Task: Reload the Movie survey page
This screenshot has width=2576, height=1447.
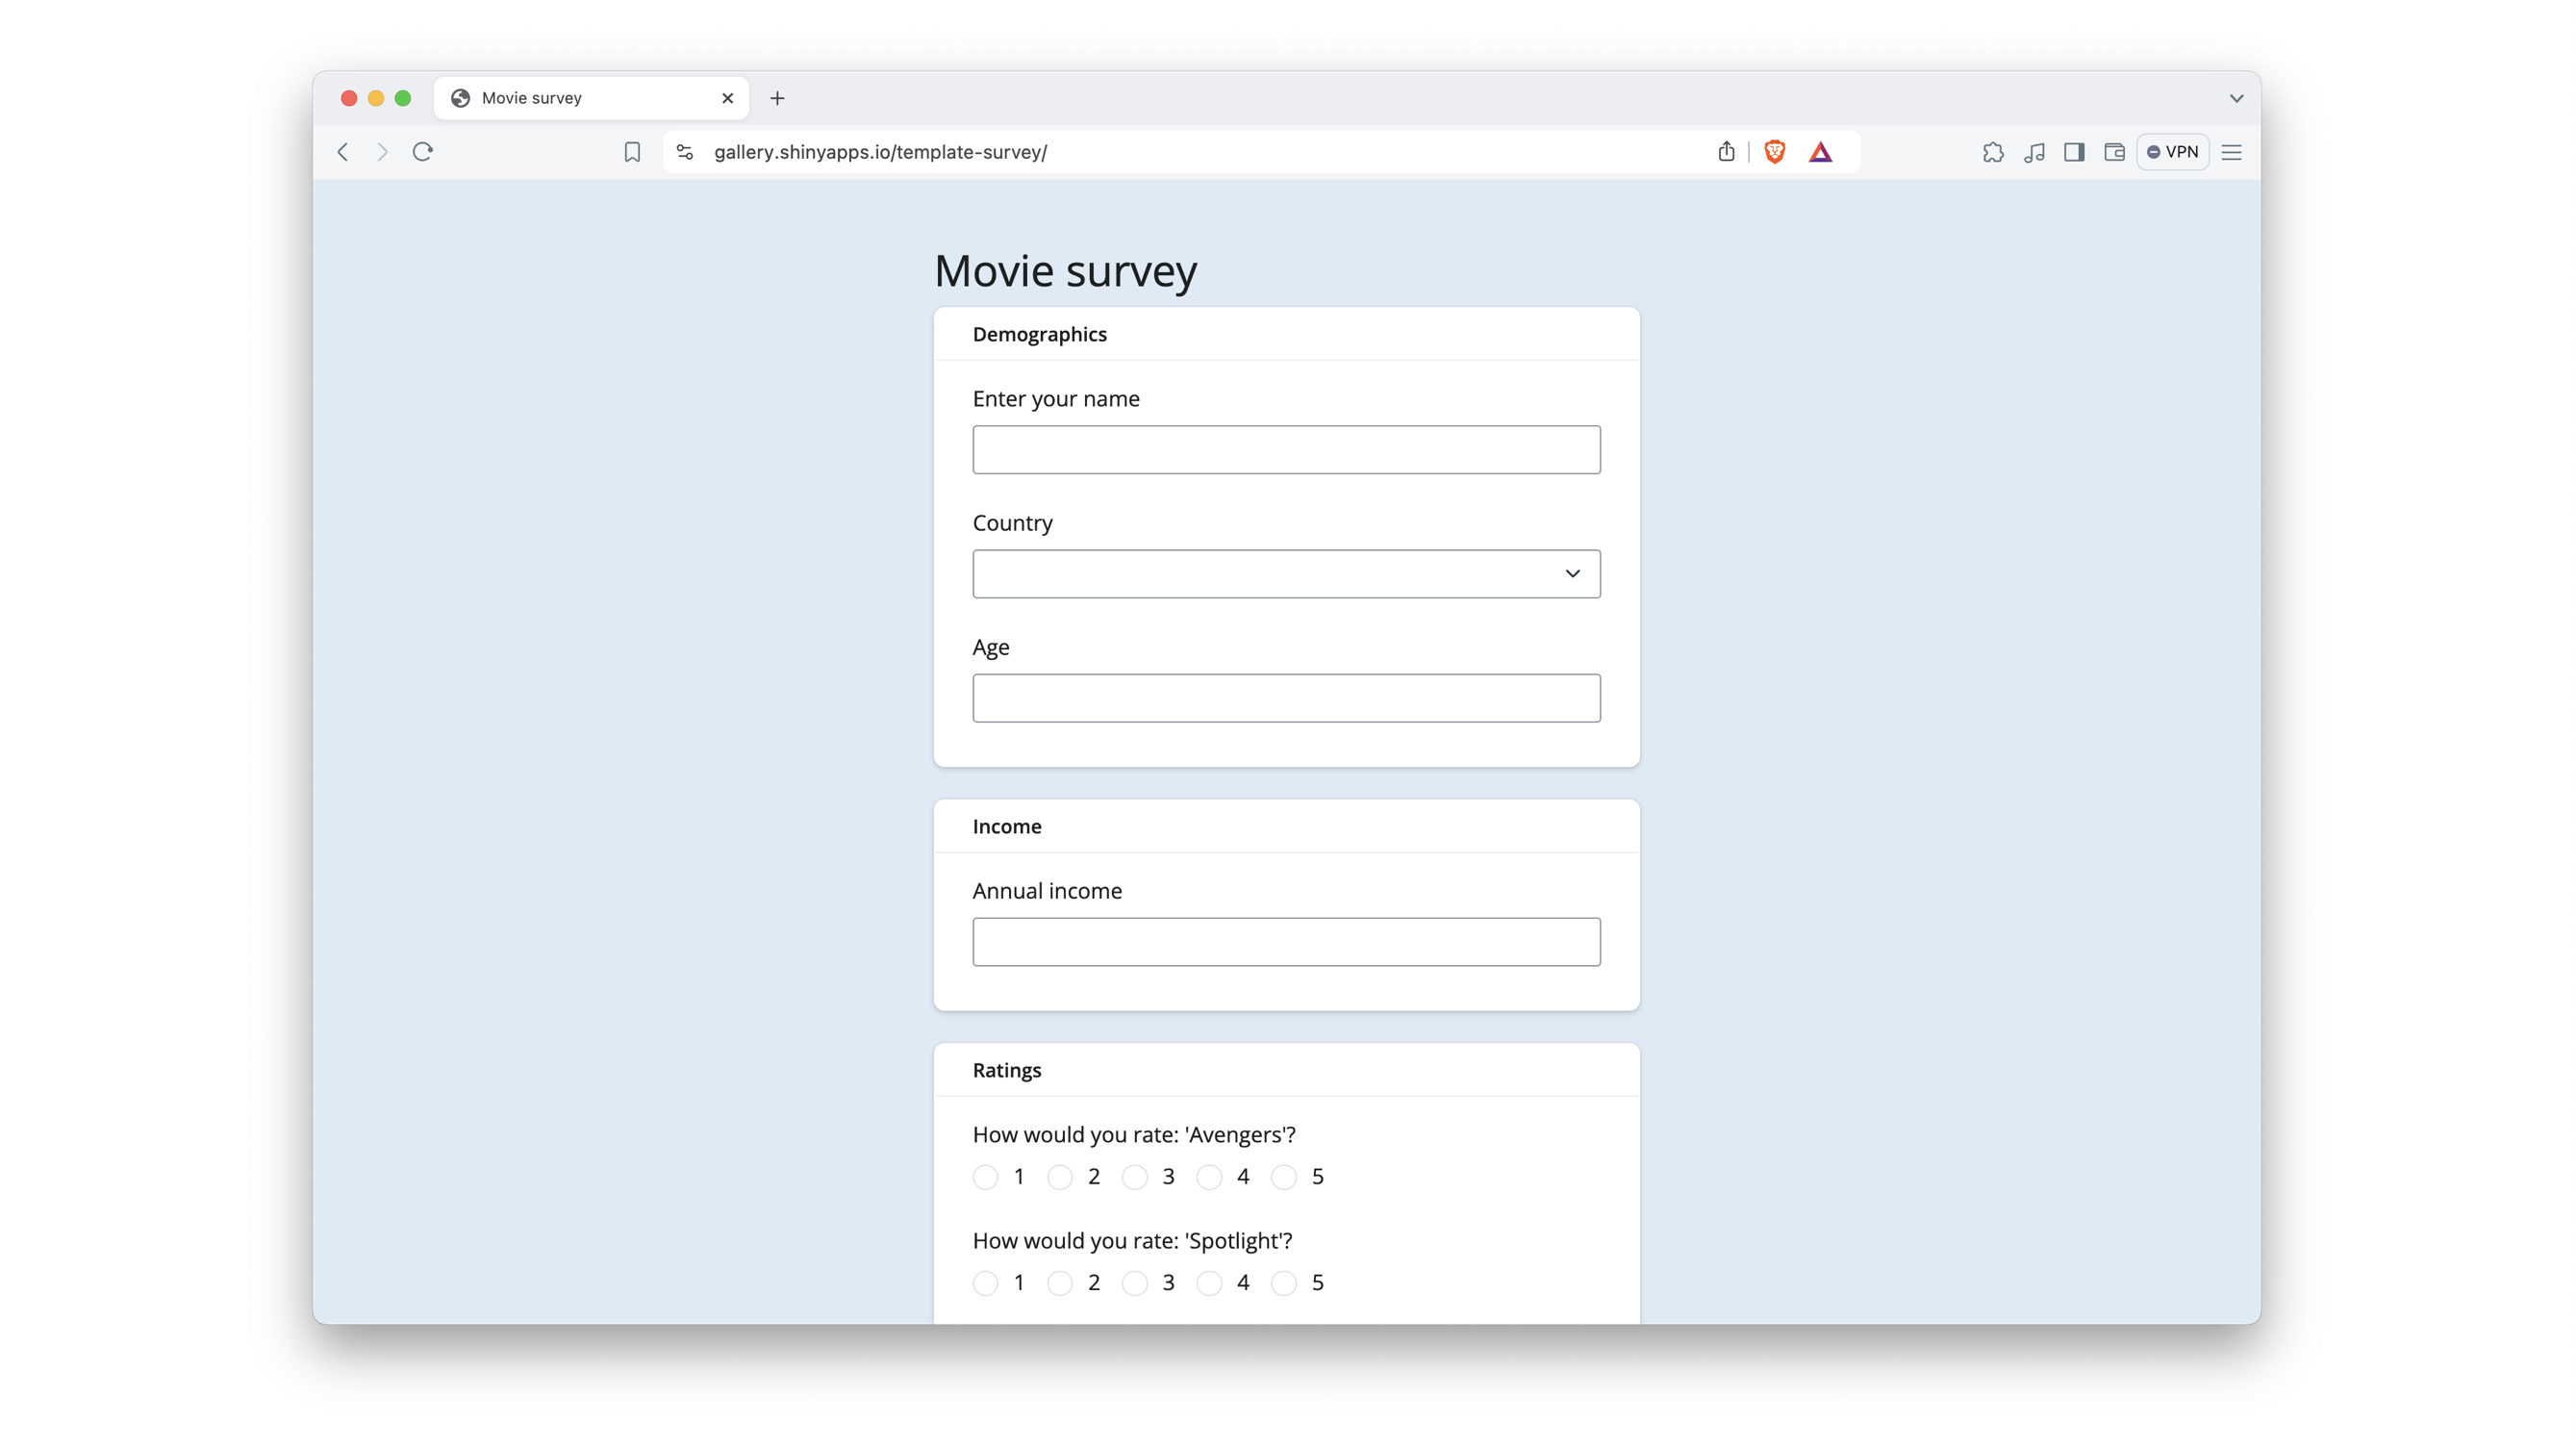Action: 423,152
